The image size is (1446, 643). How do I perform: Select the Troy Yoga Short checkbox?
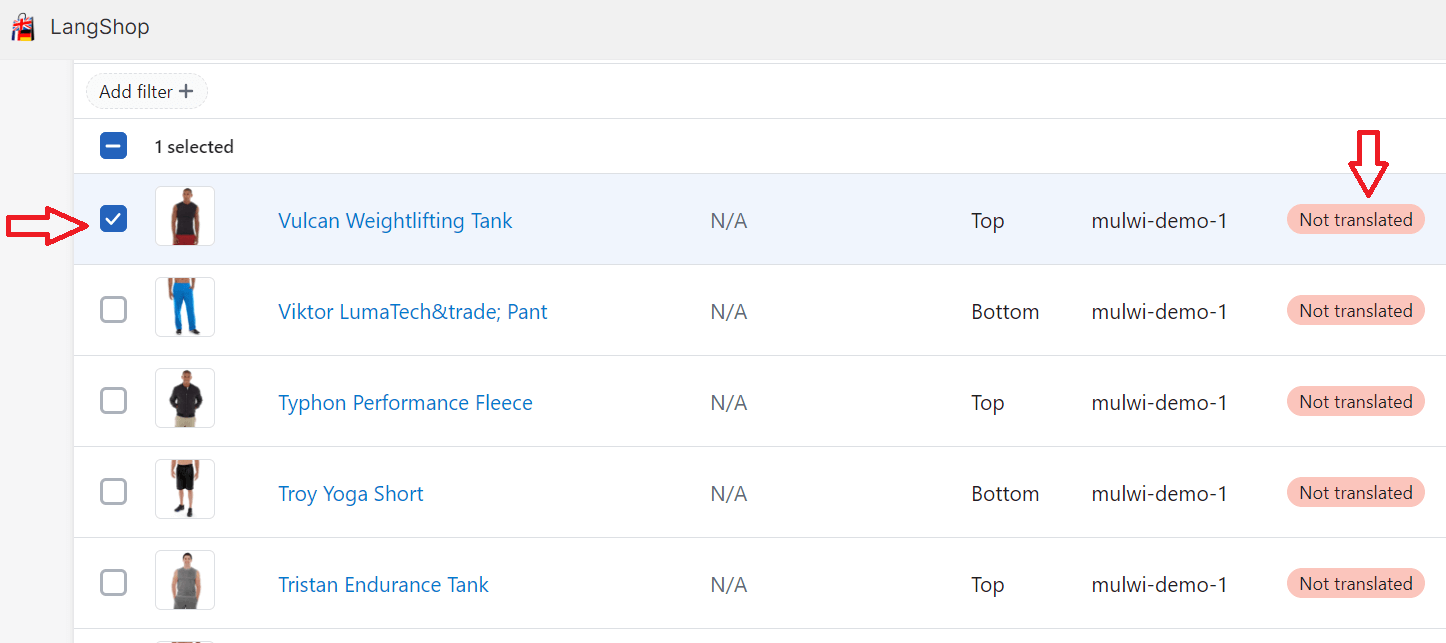pyautogui.click(x=114, y=492)
